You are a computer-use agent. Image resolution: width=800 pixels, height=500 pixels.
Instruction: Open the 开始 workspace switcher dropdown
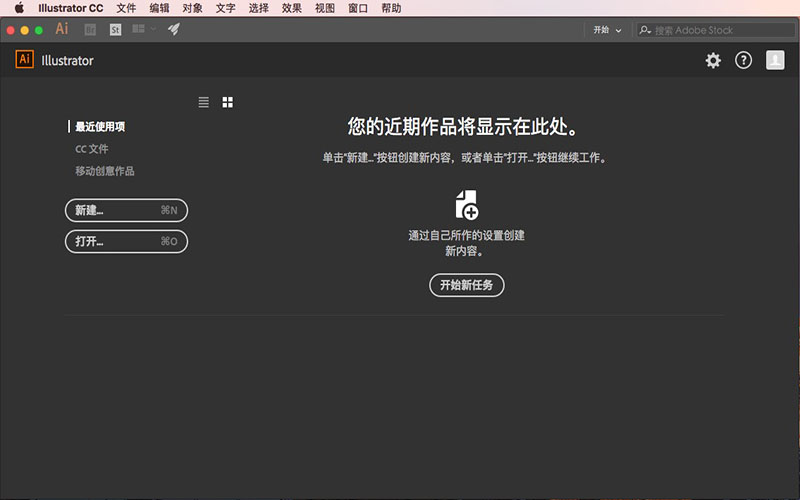click(607, 30)
